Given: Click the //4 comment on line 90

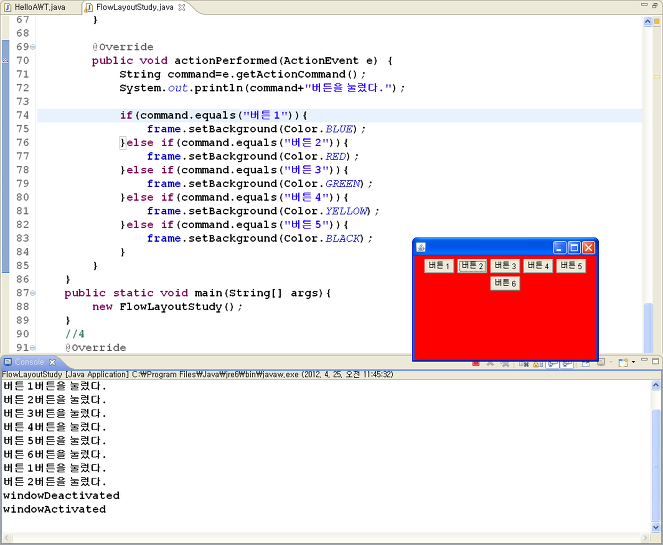Looking at the screenshot, I should point(75,334).
